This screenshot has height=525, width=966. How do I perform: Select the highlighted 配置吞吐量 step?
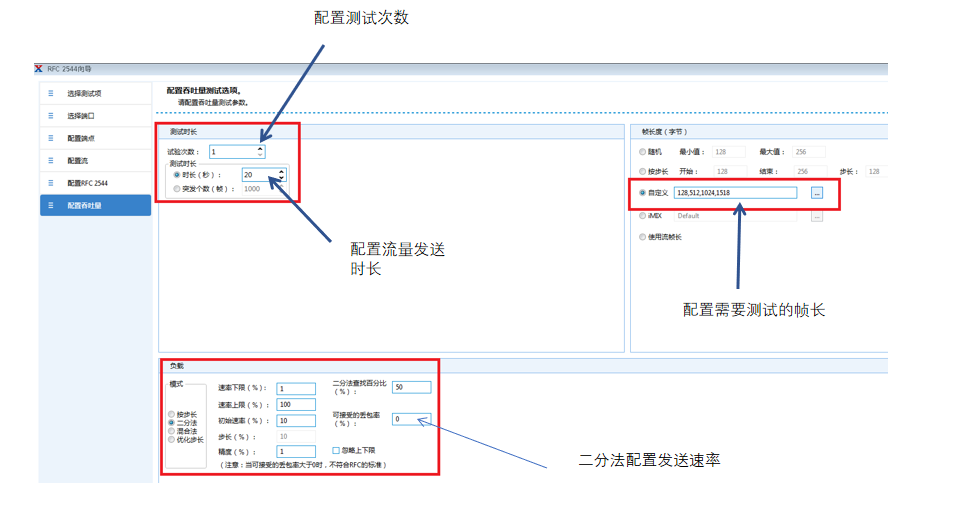pos(95,205)
